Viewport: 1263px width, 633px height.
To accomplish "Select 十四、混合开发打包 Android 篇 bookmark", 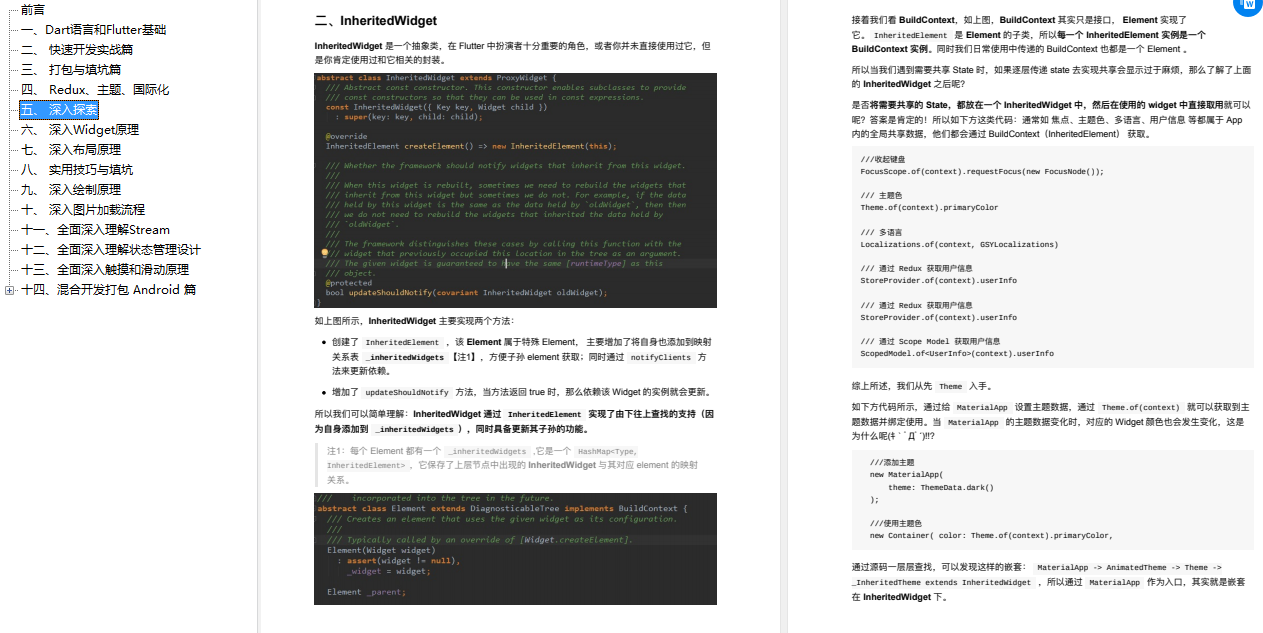I will (109, 290).
